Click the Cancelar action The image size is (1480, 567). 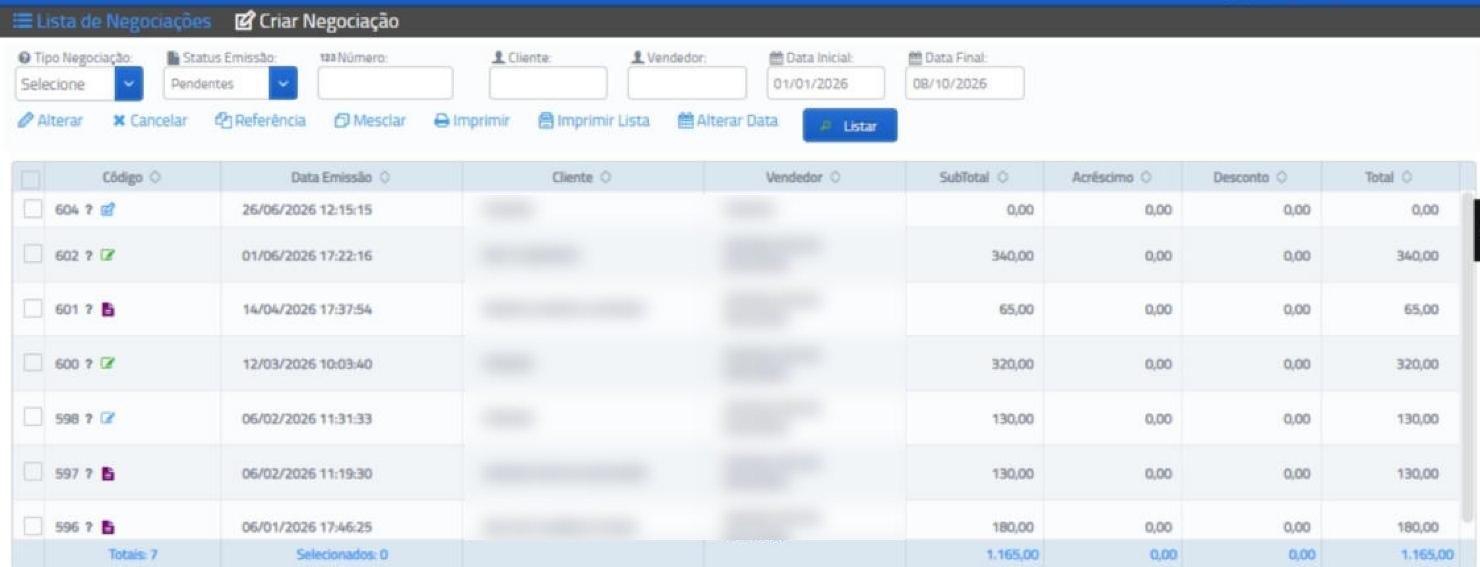(x=150, y=121)
